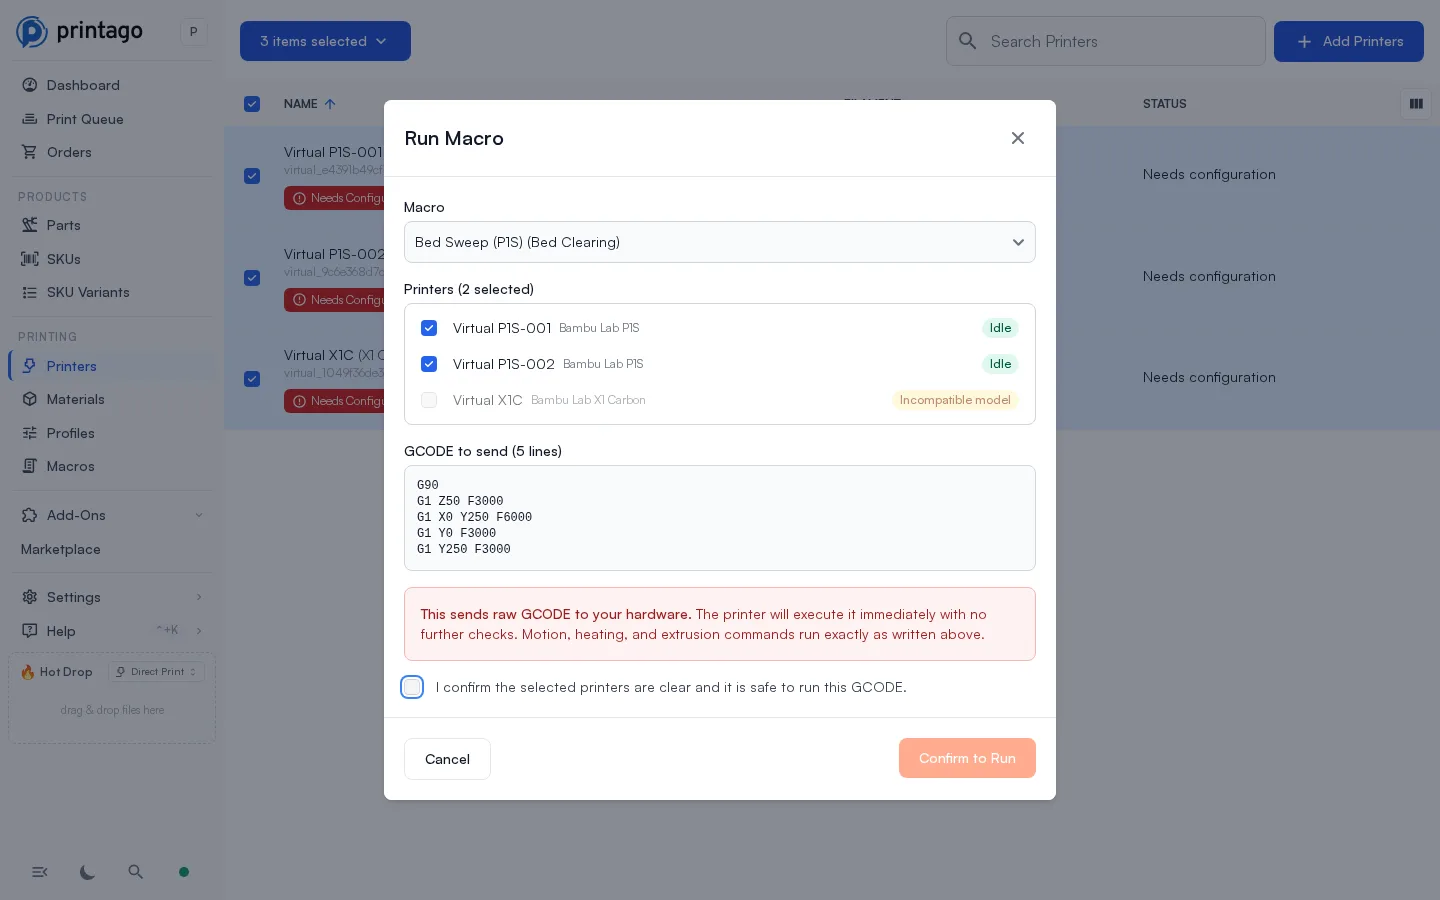1440x900 pixels.
Task: Toggle dark mode moon icon
Action: [88, 872]
